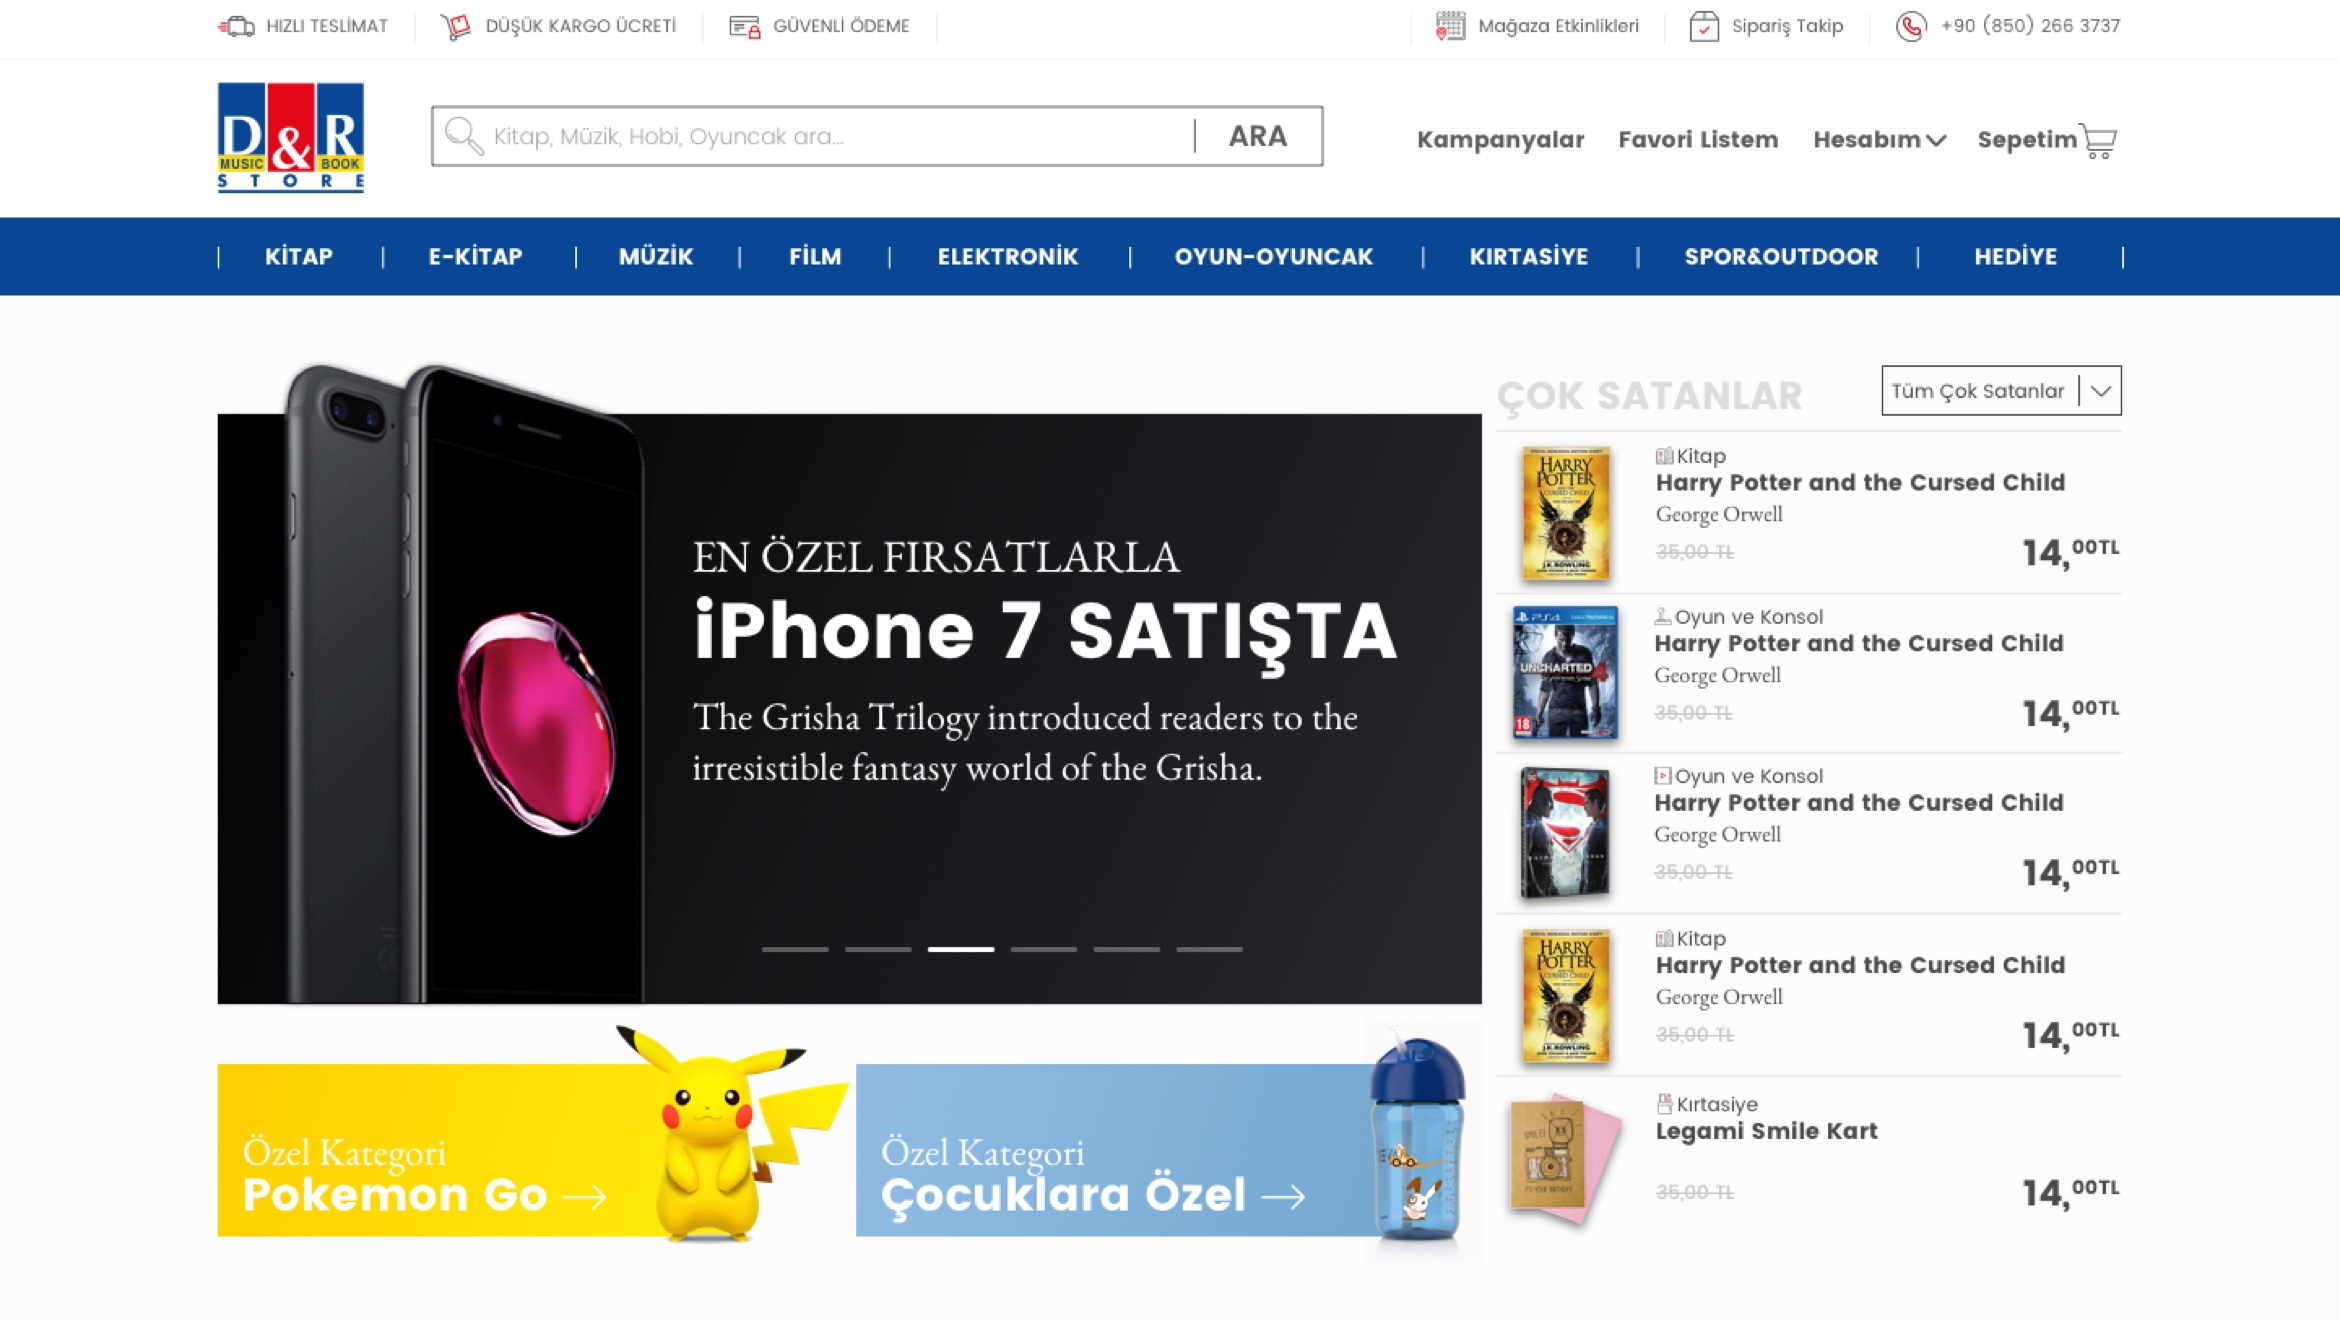The width and height of the screenshot is (2340, 1320).
Task: Click the shopping cart icon
Action: tap(2098, 140)
